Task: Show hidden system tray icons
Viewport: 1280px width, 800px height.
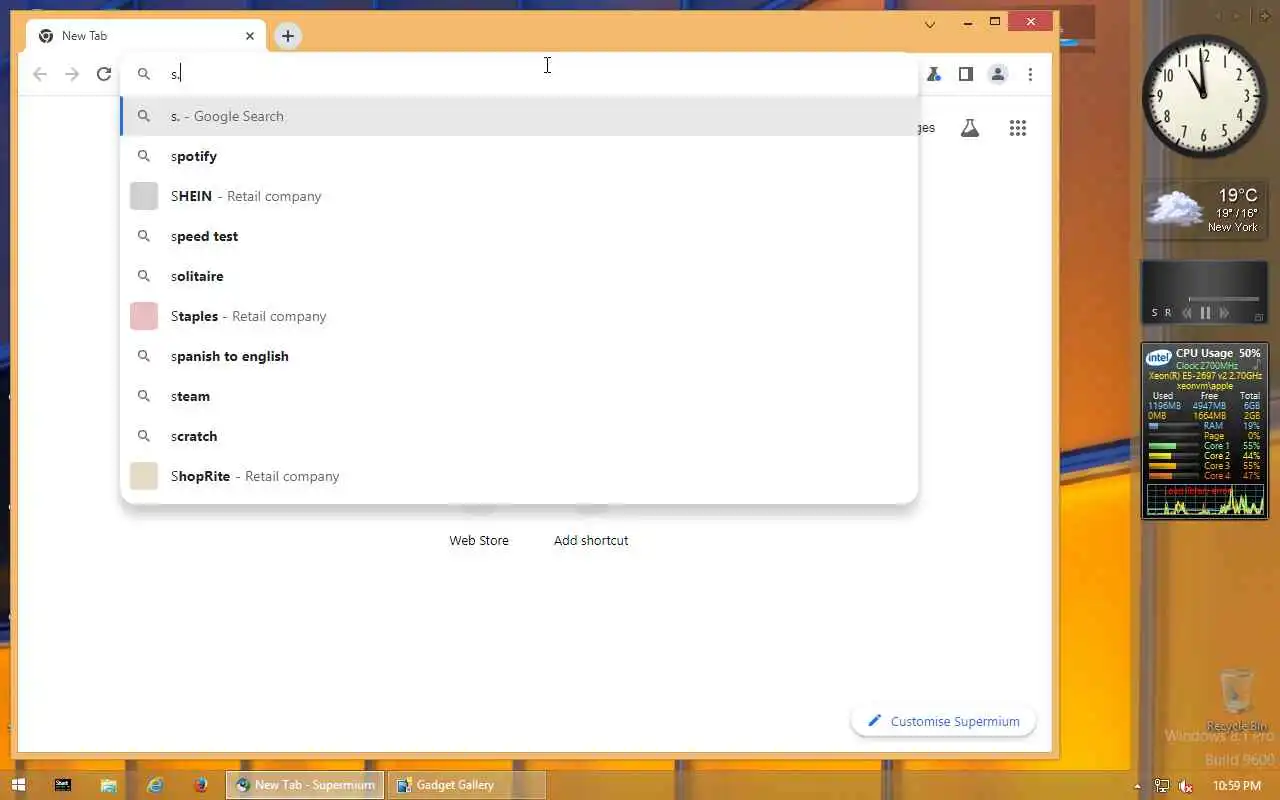Action: [1138, 786]
